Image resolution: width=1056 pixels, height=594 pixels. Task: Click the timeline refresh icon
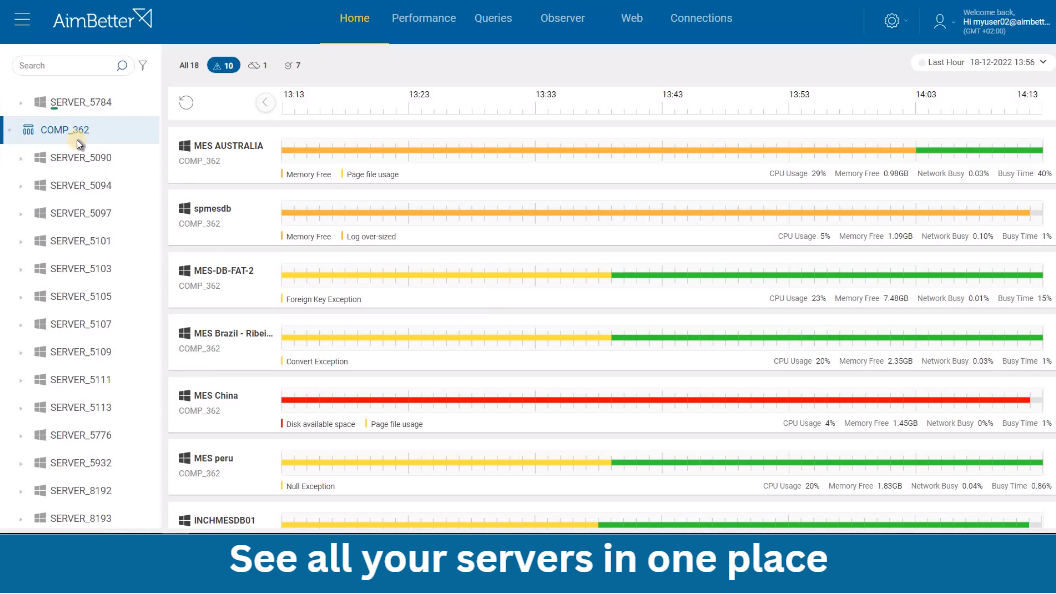click(186, 102)
